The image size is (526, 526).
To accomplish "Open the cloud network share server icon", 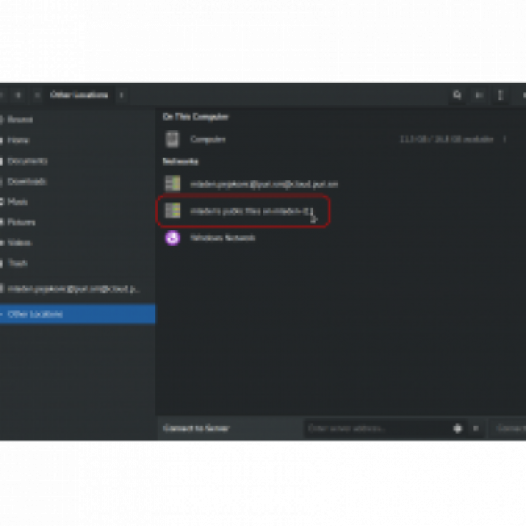I will coord(172,184).
